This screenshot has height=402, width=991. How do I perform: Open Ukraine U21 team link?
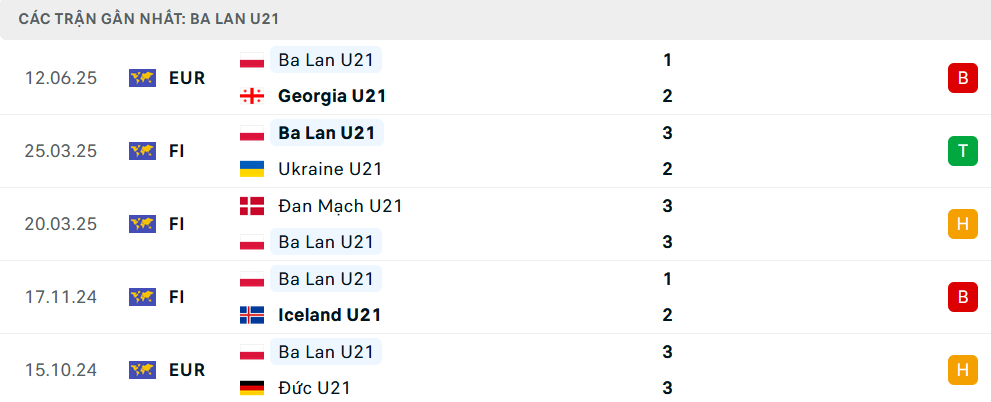pyautogui.click(x=331, y=169)
